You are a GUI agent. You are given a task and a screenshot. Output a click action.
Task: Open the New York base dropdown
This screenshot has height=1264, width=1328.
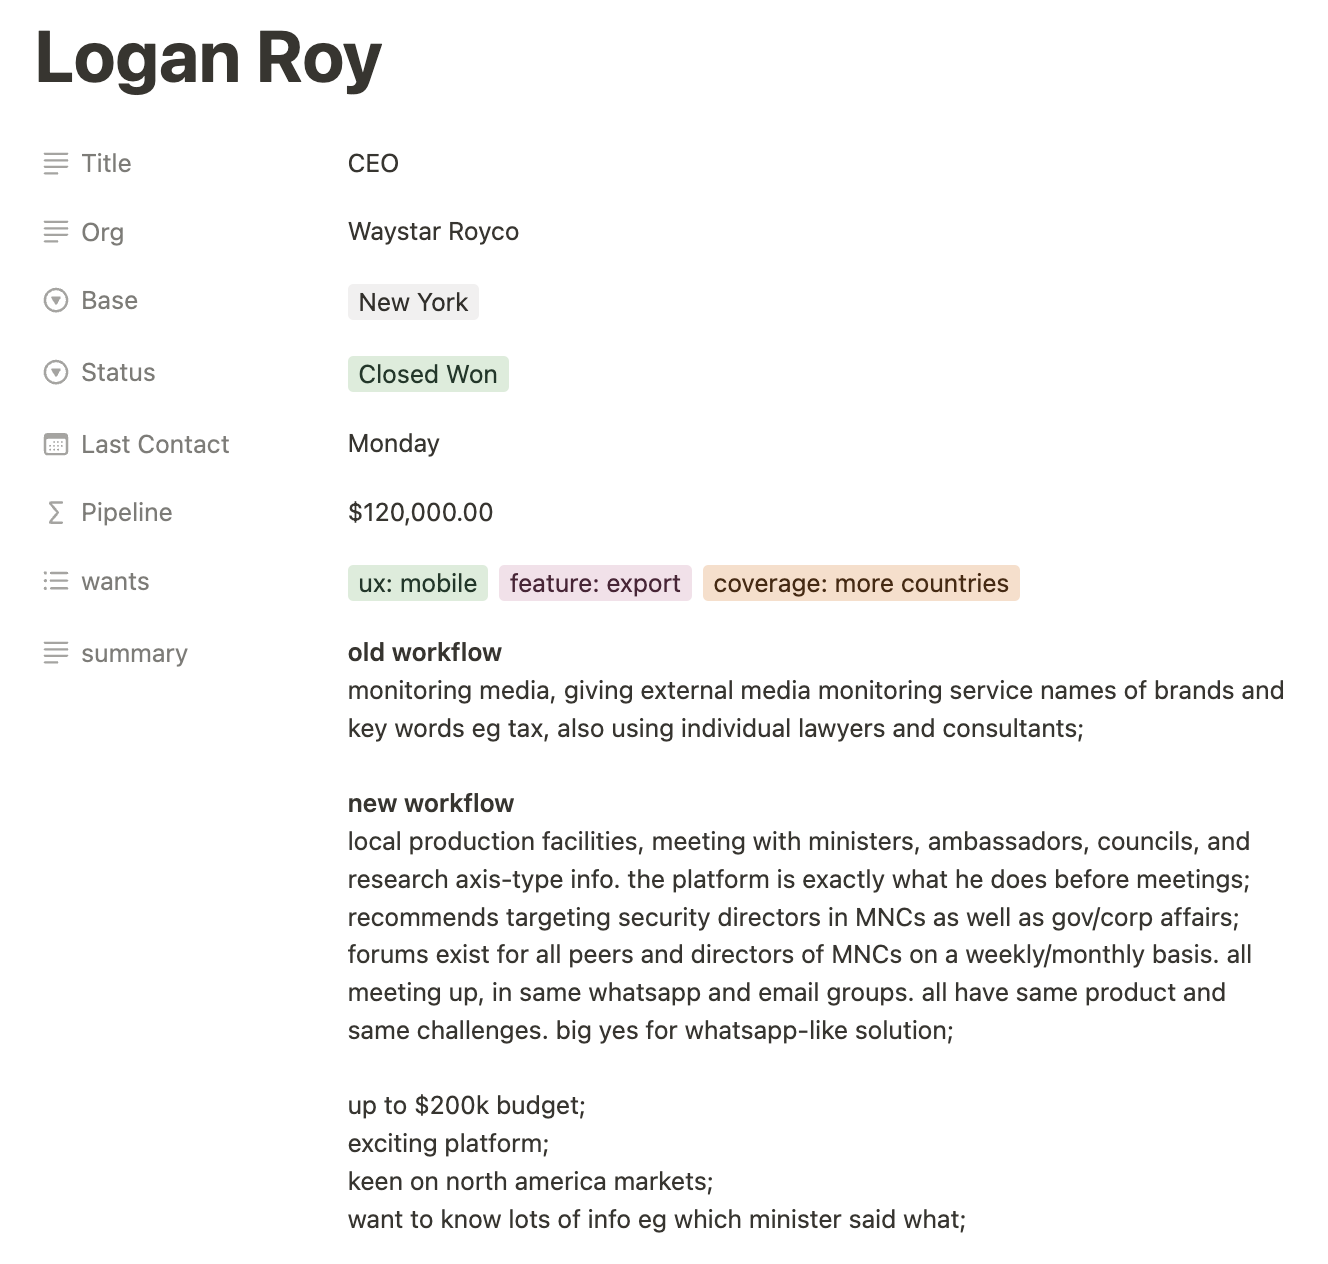pos(413,302)
